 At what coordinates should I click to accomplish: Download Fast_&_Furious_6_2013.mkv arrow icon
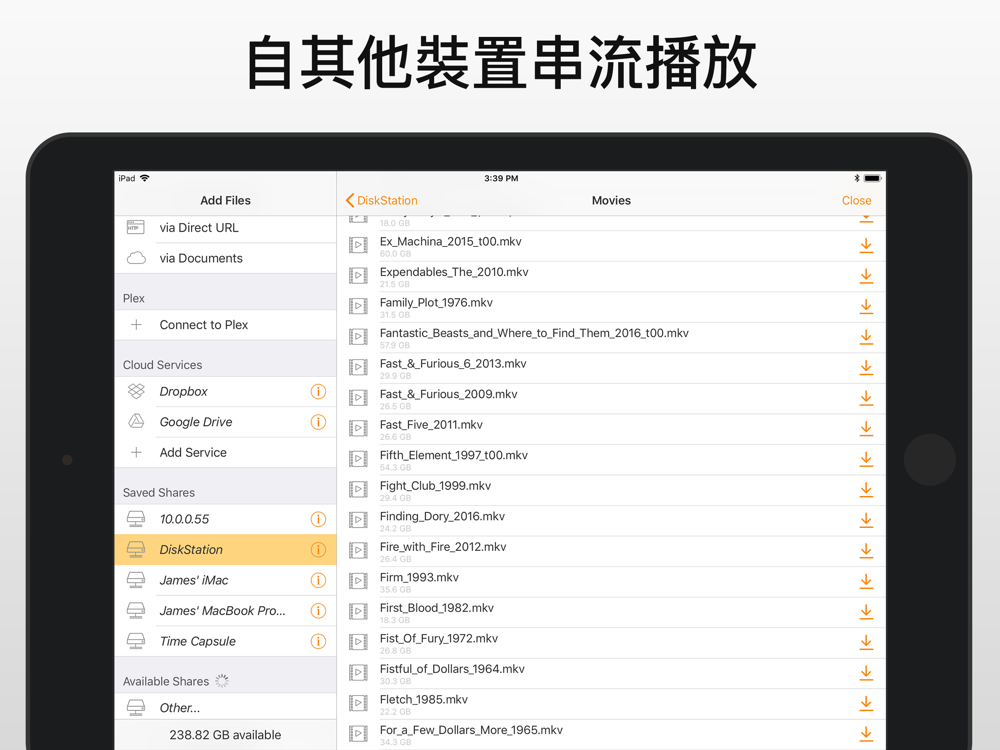coord(866,367)
